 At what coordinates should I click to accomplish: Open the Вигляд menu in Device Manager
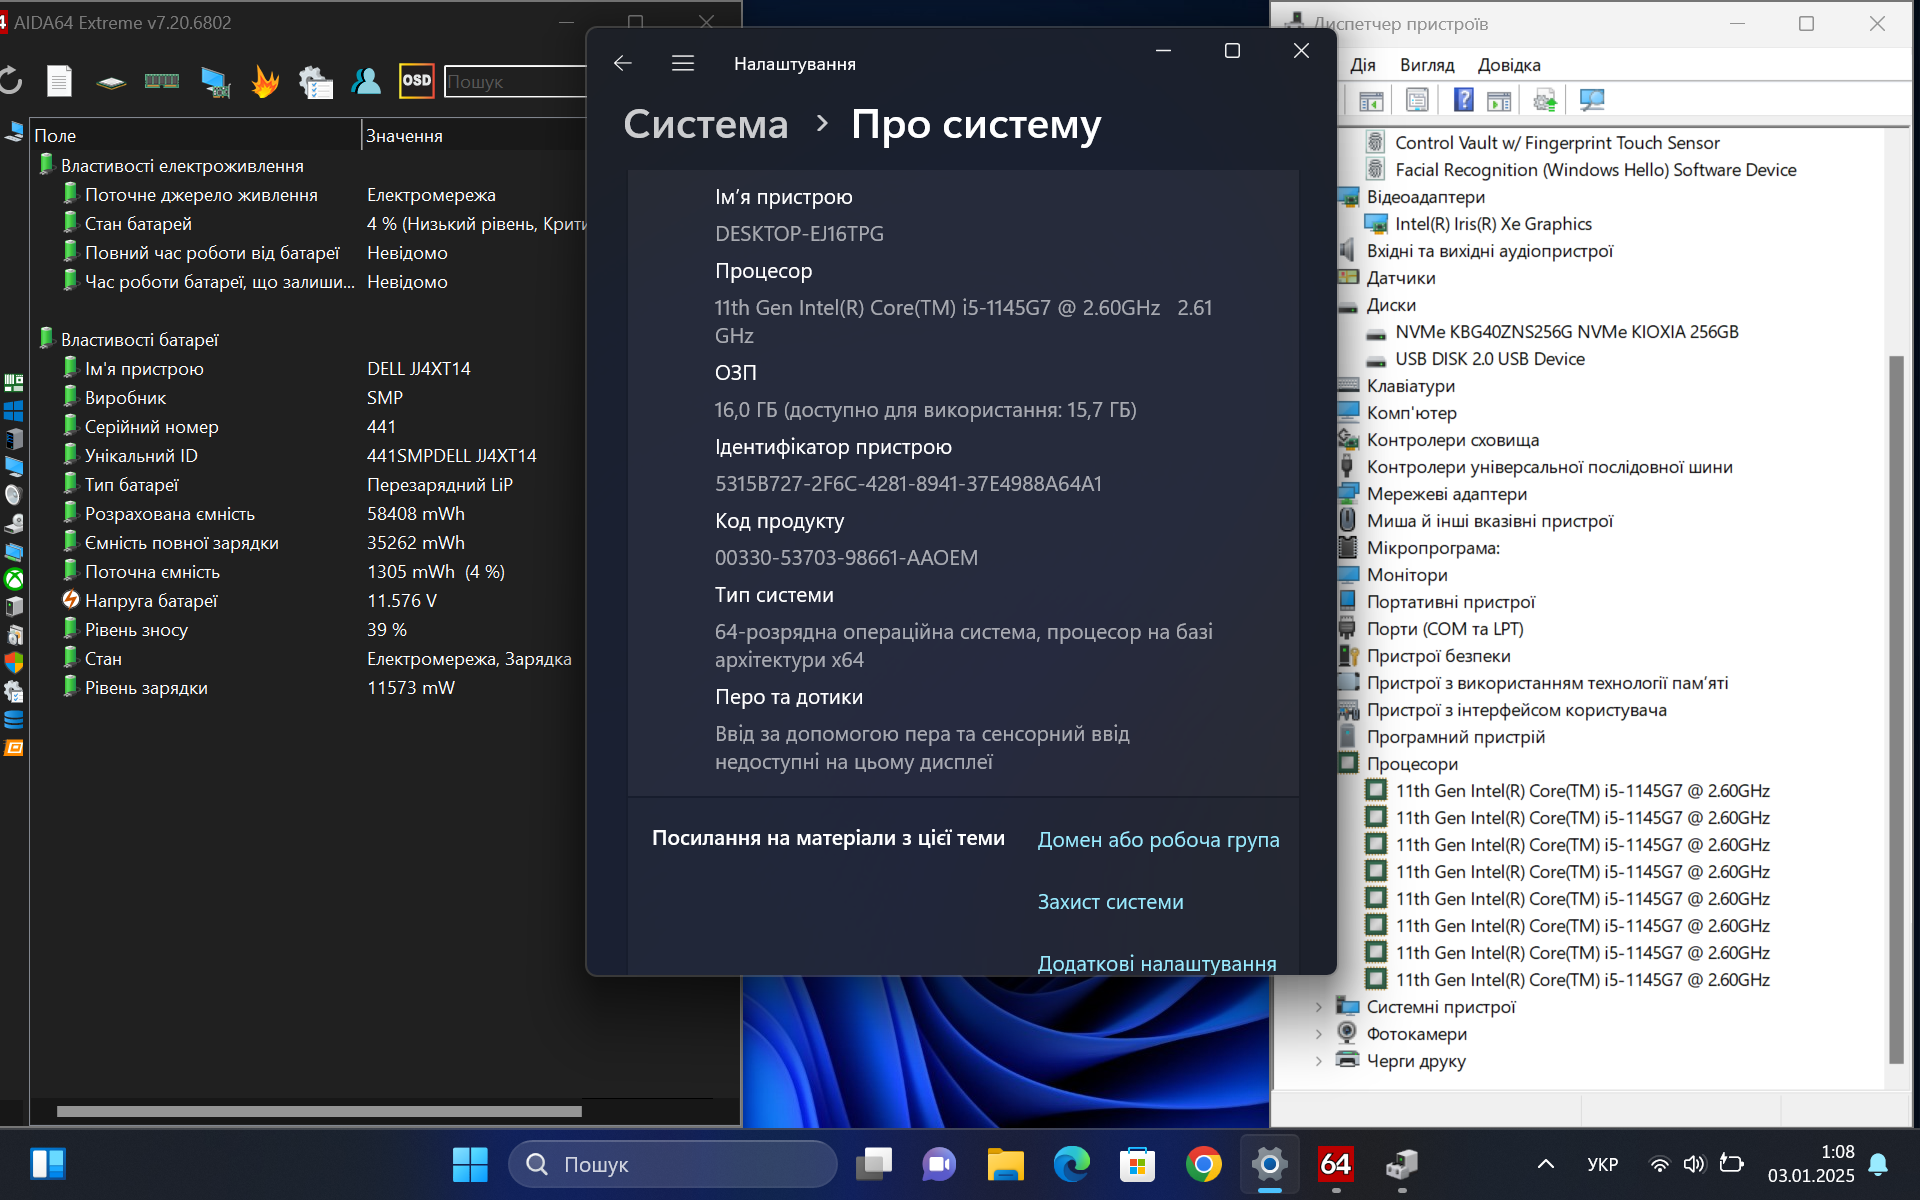click(x=1427, y=65)
